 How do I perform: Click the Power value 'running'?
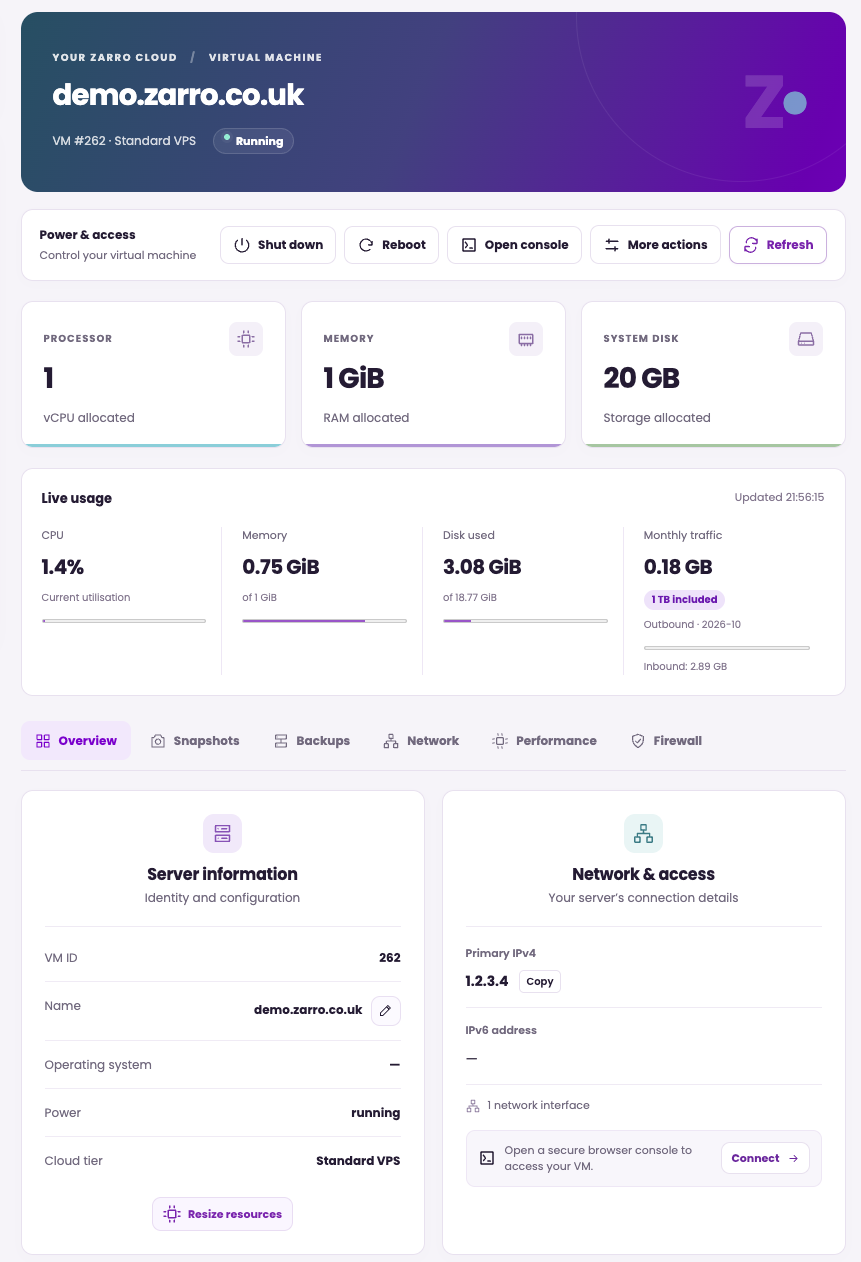[x=376, y=1113]
